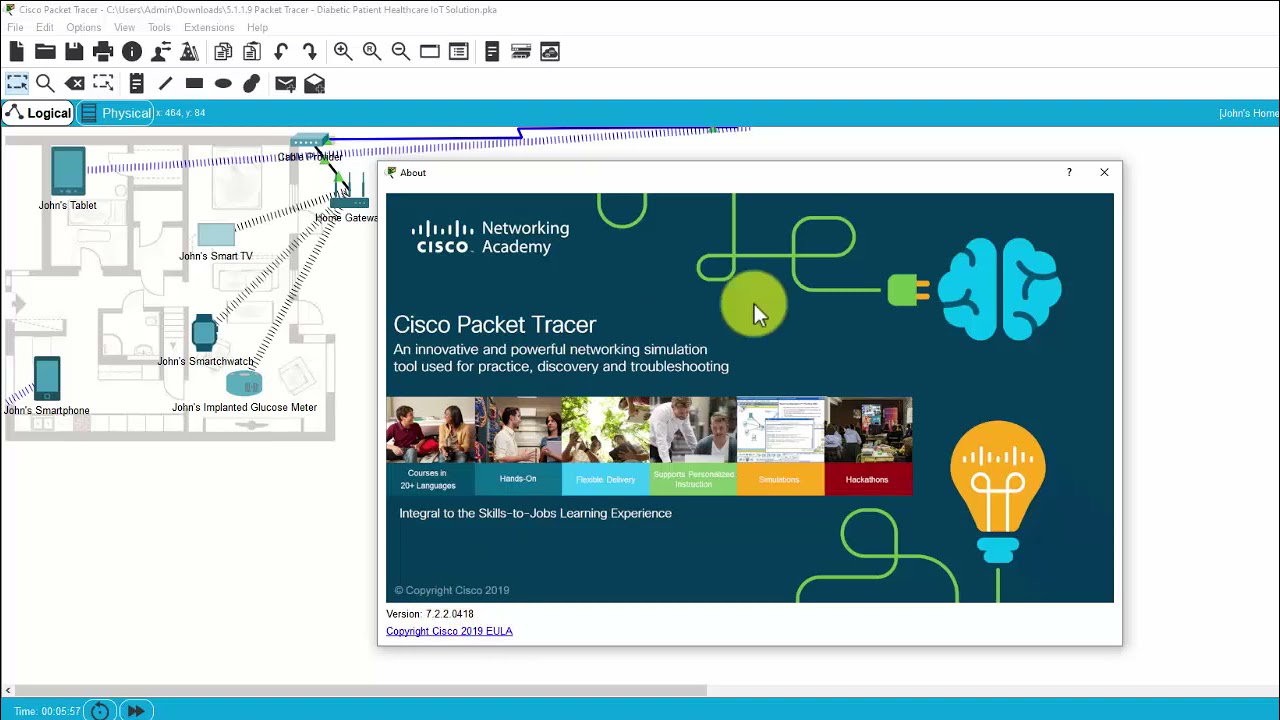Select the Cable Provider switch device
Screen dimensions: 1280x720
310,141
